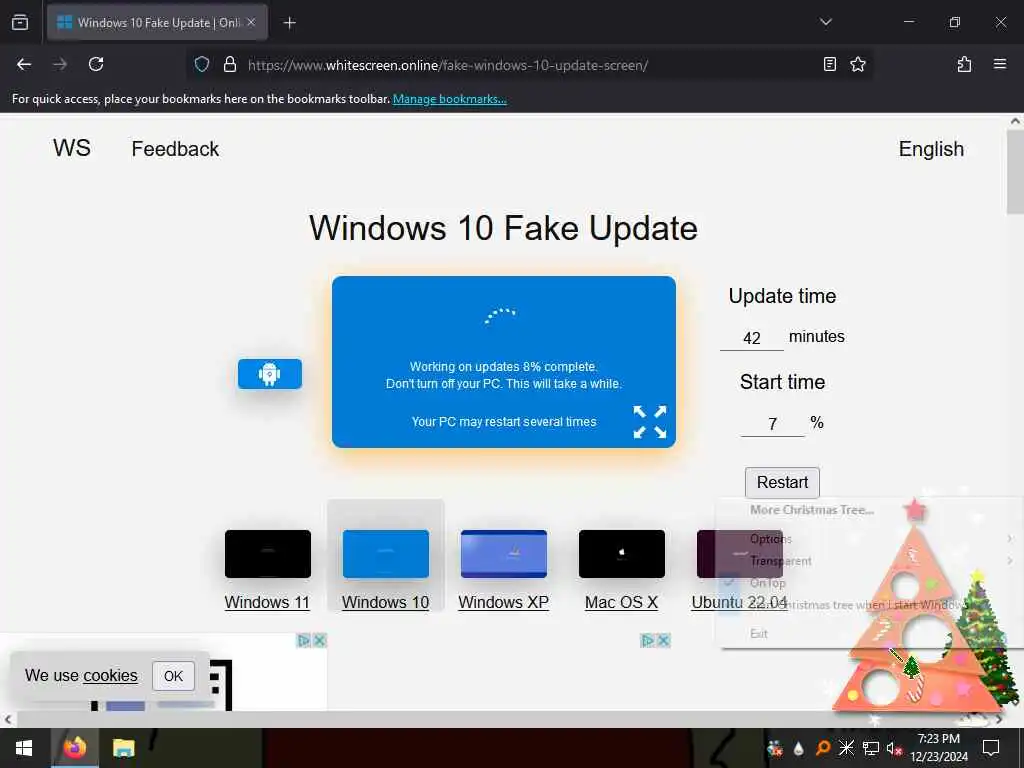
Task: Open the tracking protection shield icon
Action: point(202,64)
